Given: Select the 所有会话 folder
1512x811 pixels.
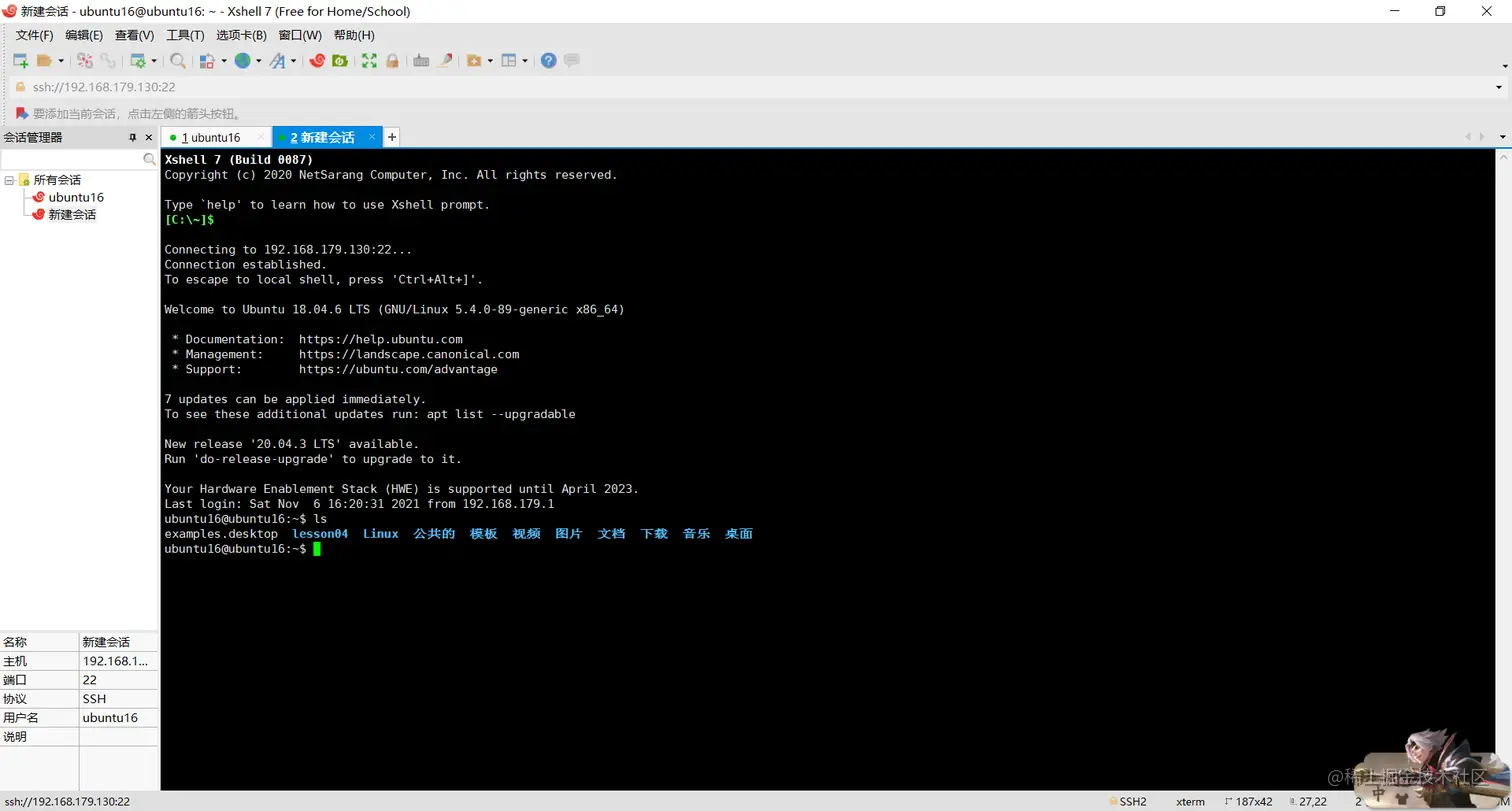Looking at the screenshot, I should pos(57,180).
